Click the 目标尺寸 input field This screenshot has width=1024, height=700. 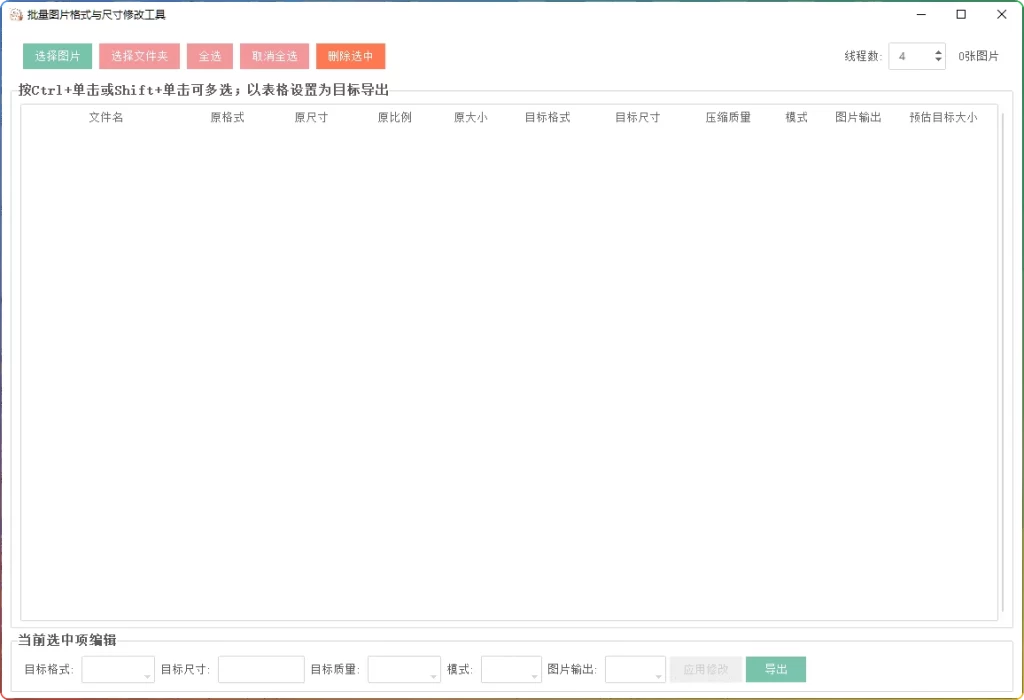[261, 669]
